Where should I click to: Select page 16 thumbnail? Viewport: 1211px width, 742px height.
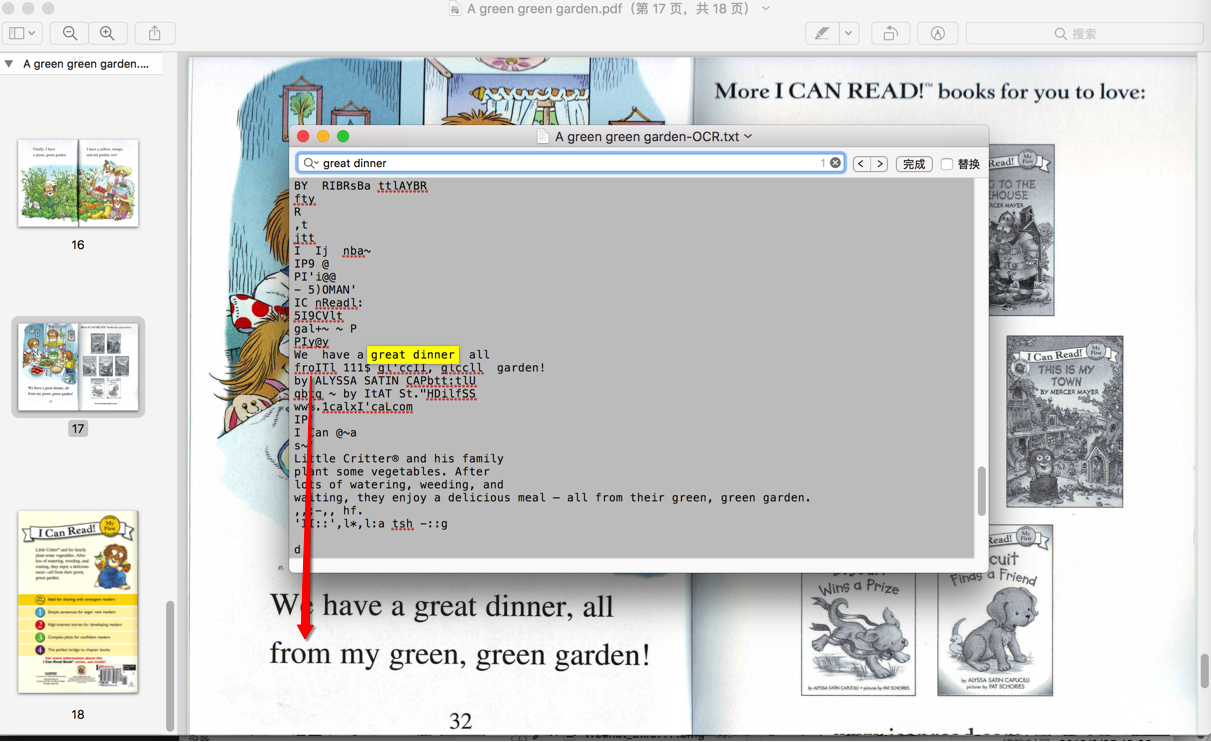click(x=78, y=183)
